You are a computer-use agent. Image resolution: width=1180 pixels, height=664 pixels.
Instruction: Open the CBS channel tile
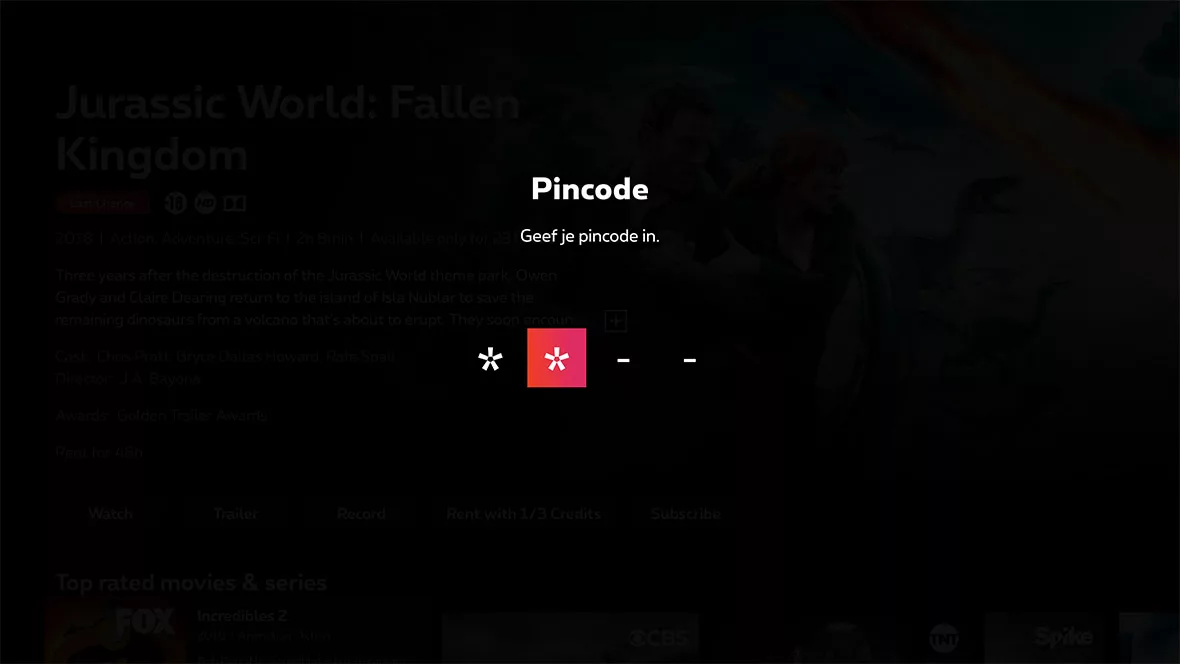click(570, 638)
